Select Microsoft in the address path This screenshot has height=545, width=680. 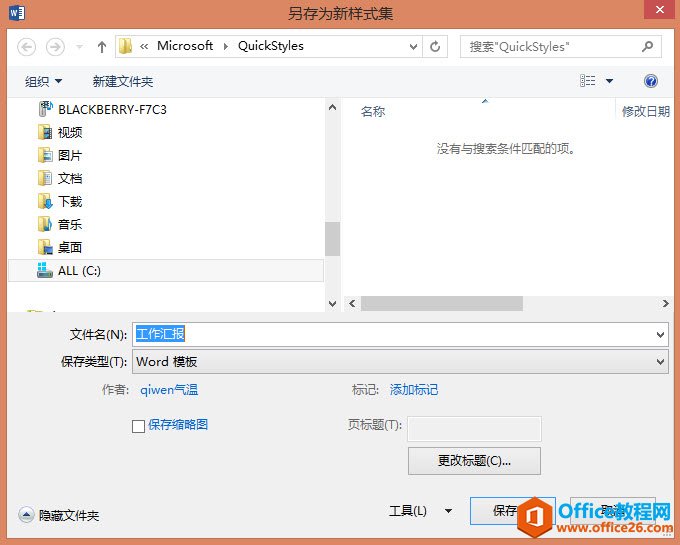185,46
